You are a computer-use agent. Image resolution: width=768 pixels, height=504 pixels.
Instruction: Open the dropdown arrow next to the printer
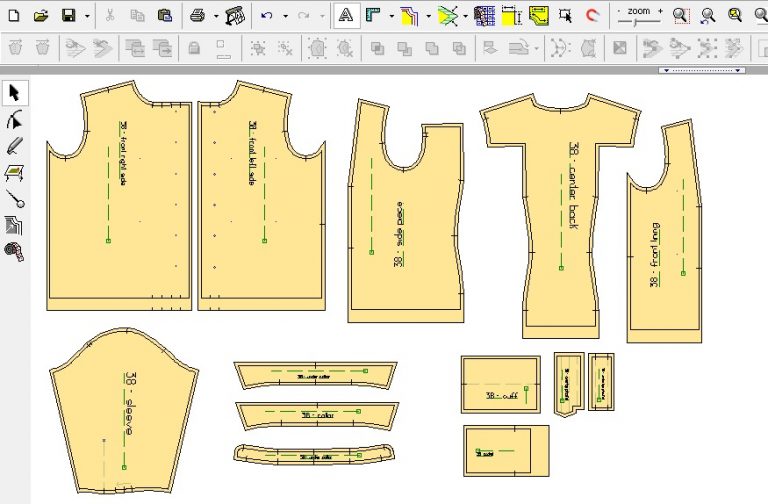(x=216, y=16)
